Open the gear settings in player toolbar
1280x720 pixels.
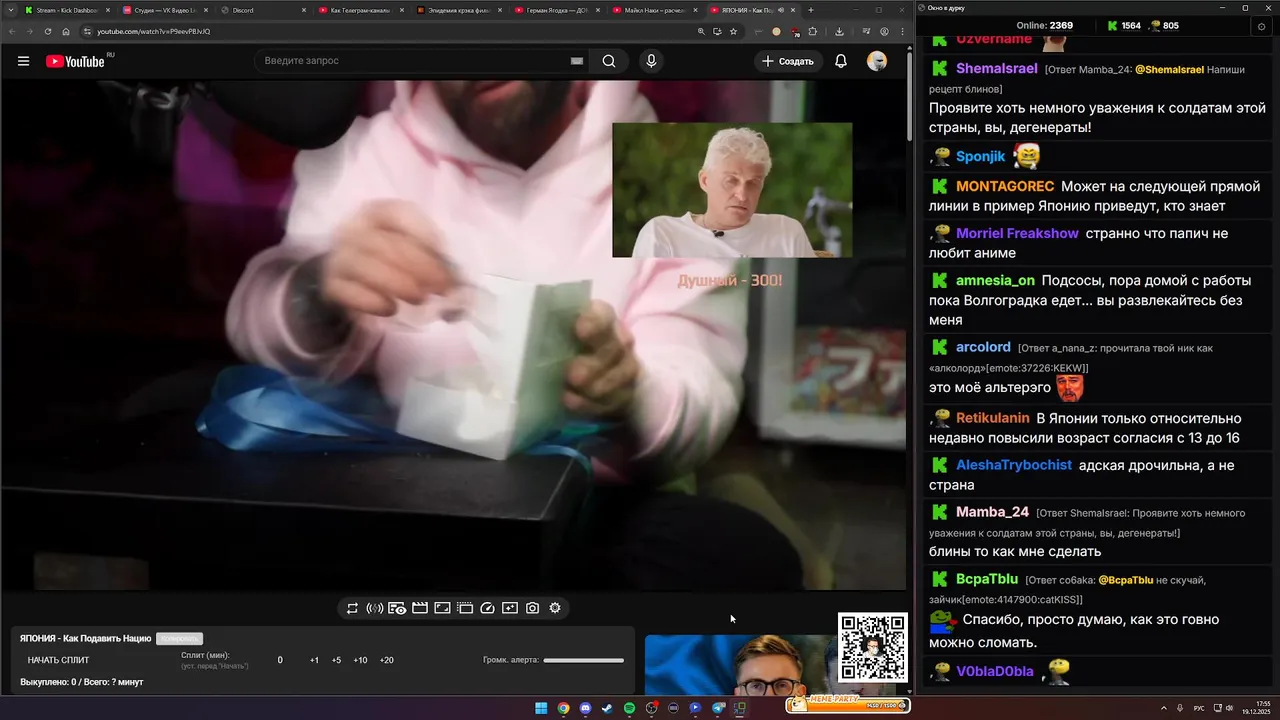point(555,608)
